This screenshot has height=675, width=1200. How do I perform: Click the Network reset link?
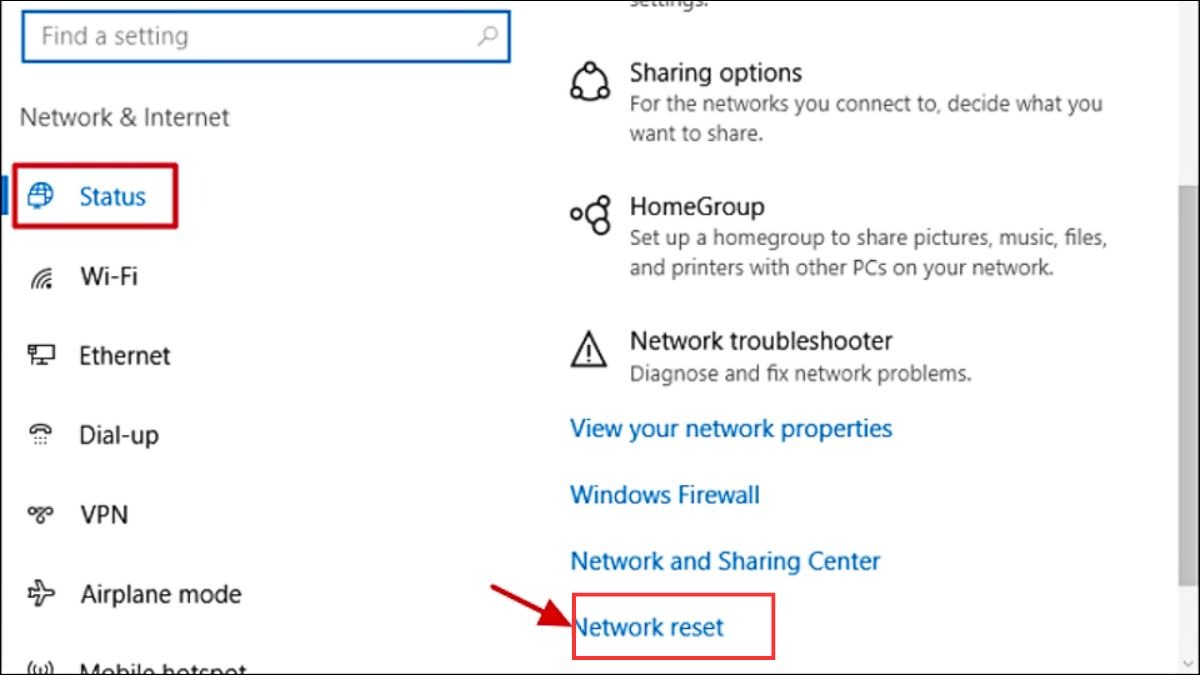pos(647,628)
